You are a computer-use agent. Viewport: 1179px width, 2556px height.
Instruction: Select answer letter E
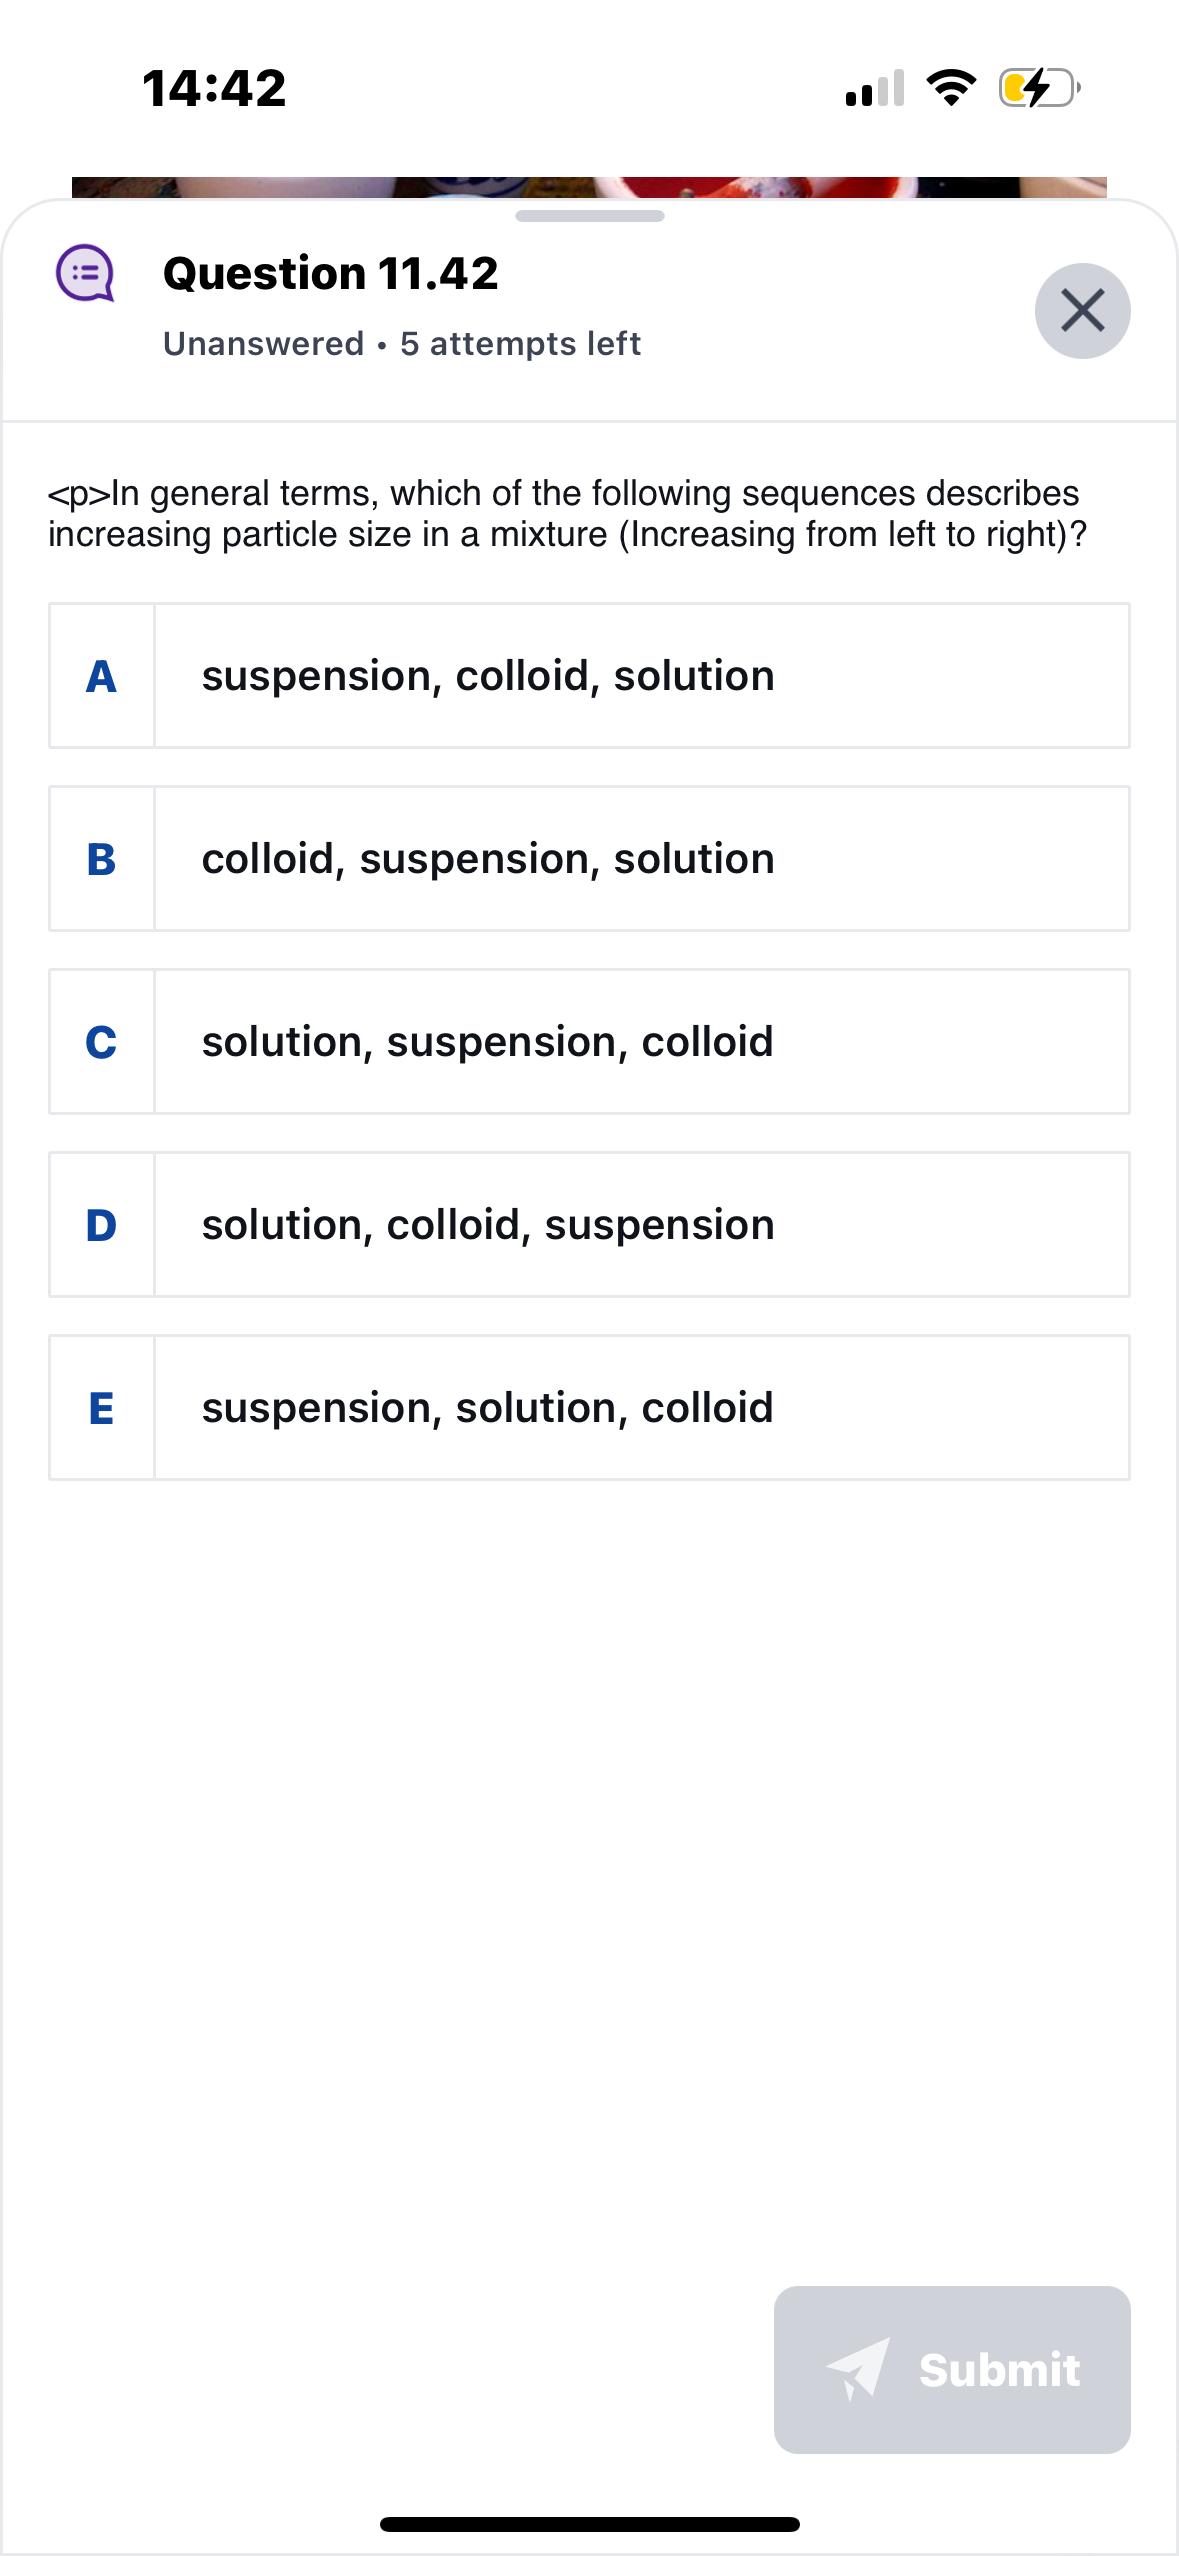[x=101, y=1408]
